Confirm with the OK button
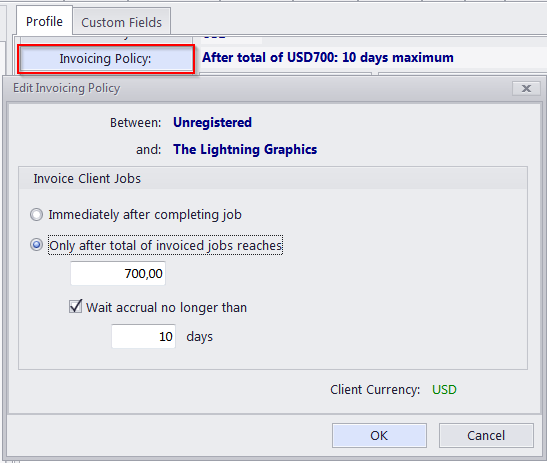The height and width of the screenshot is (463, 547). coord(379,435)
